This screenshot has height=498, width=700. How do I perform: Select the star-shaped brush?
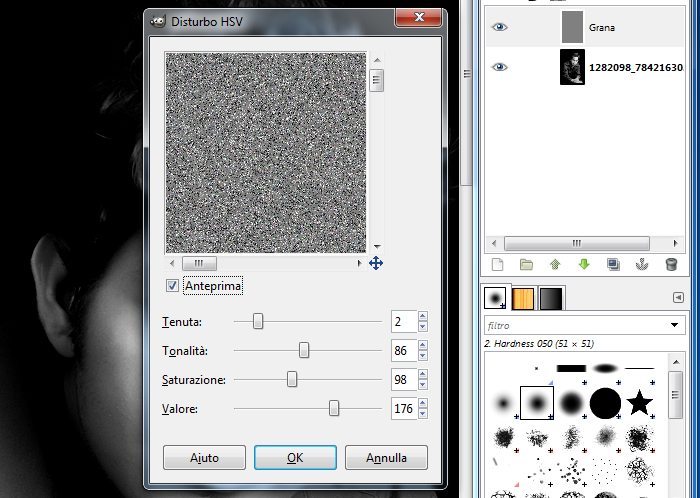[639, 403]
